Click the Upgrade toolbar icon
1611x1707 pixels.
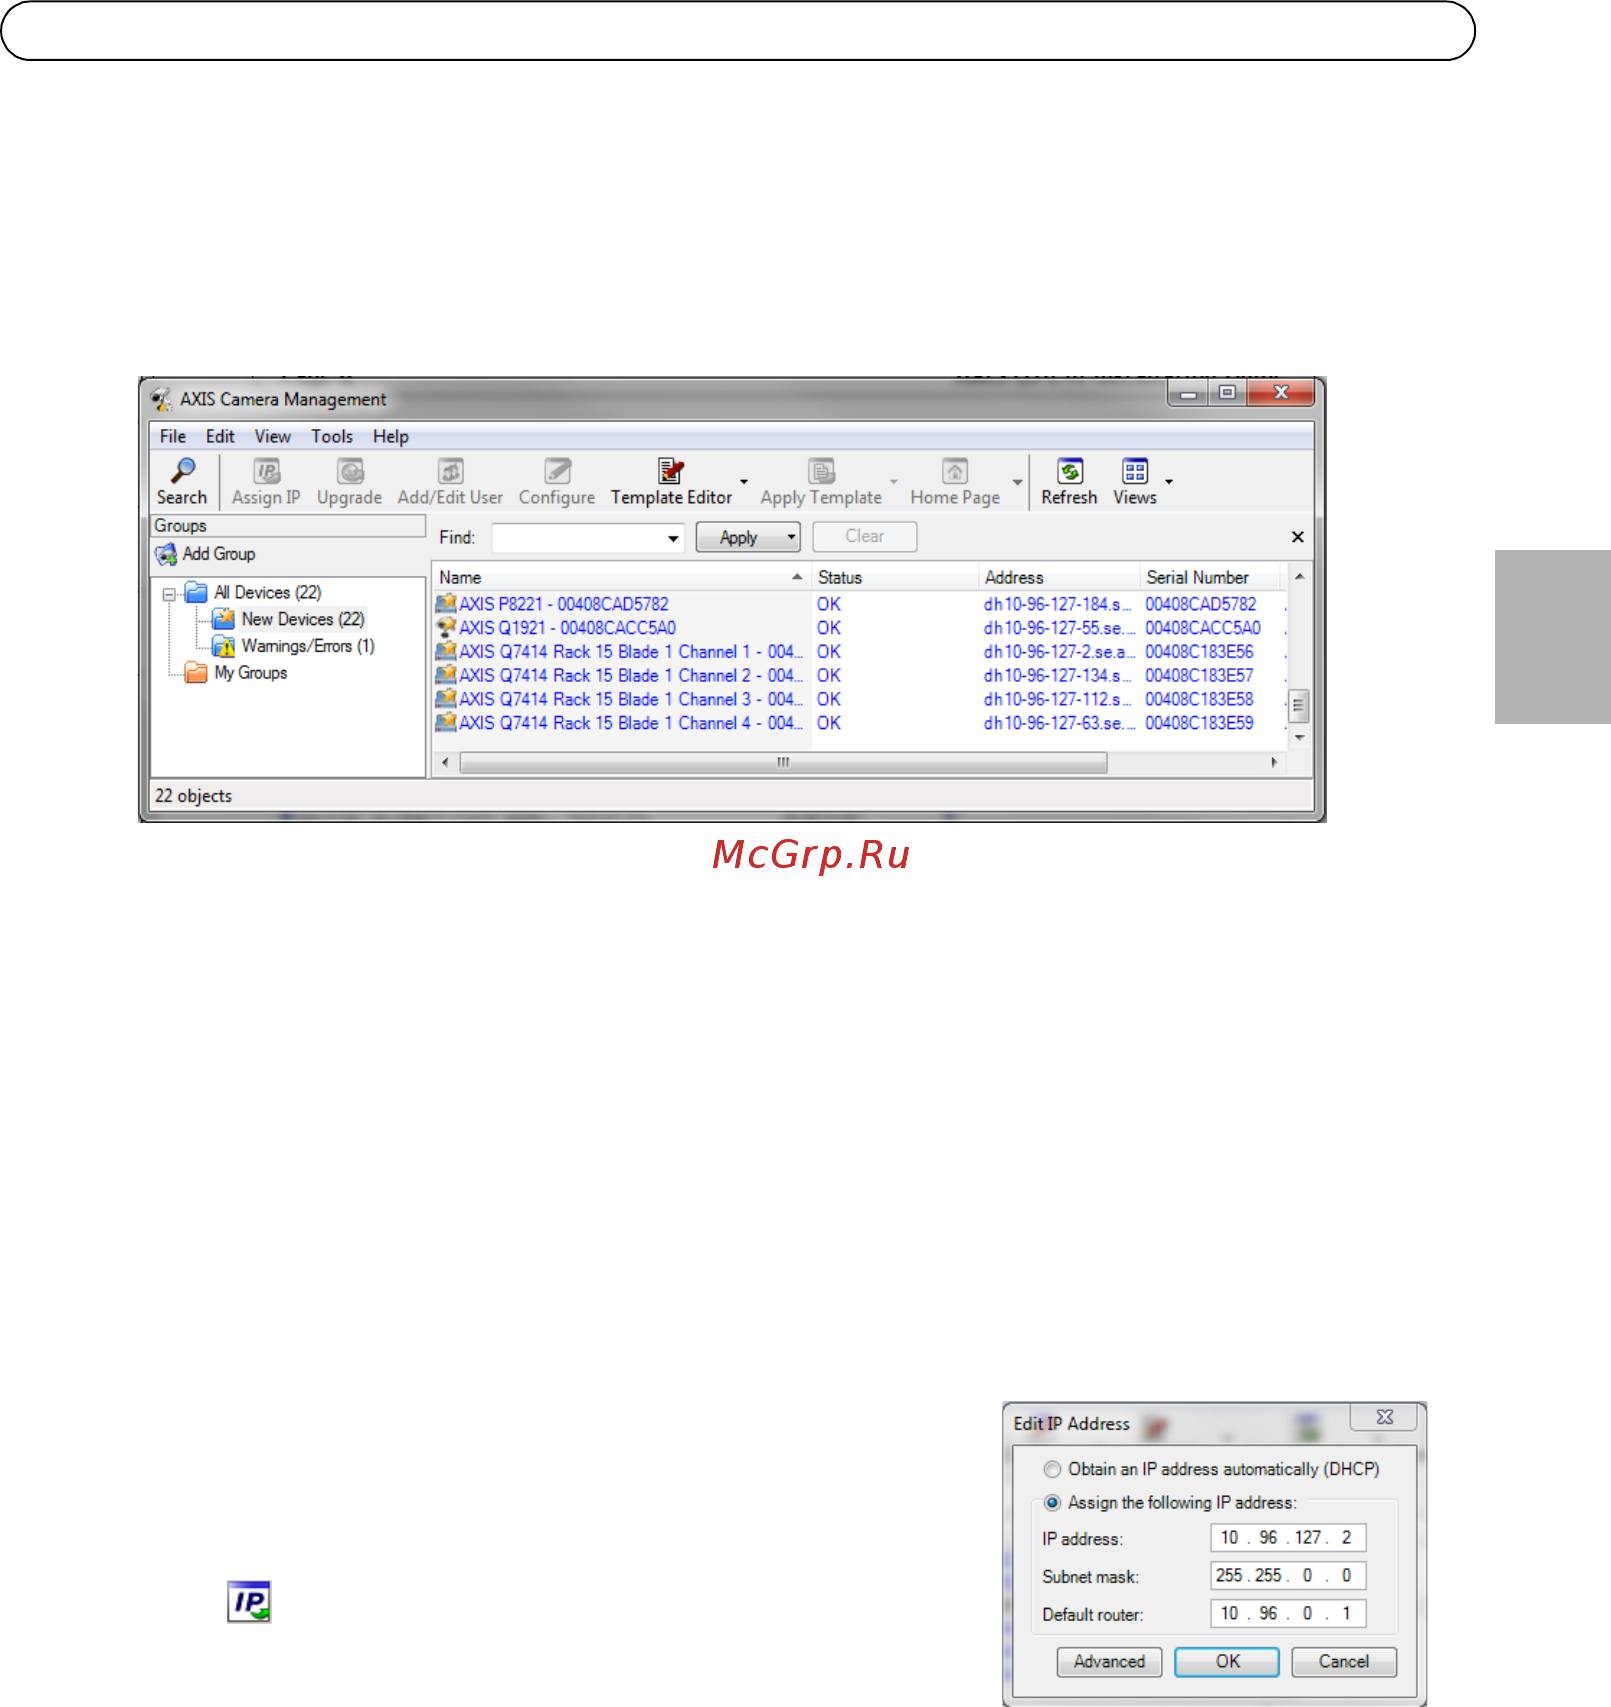point(350,471)
